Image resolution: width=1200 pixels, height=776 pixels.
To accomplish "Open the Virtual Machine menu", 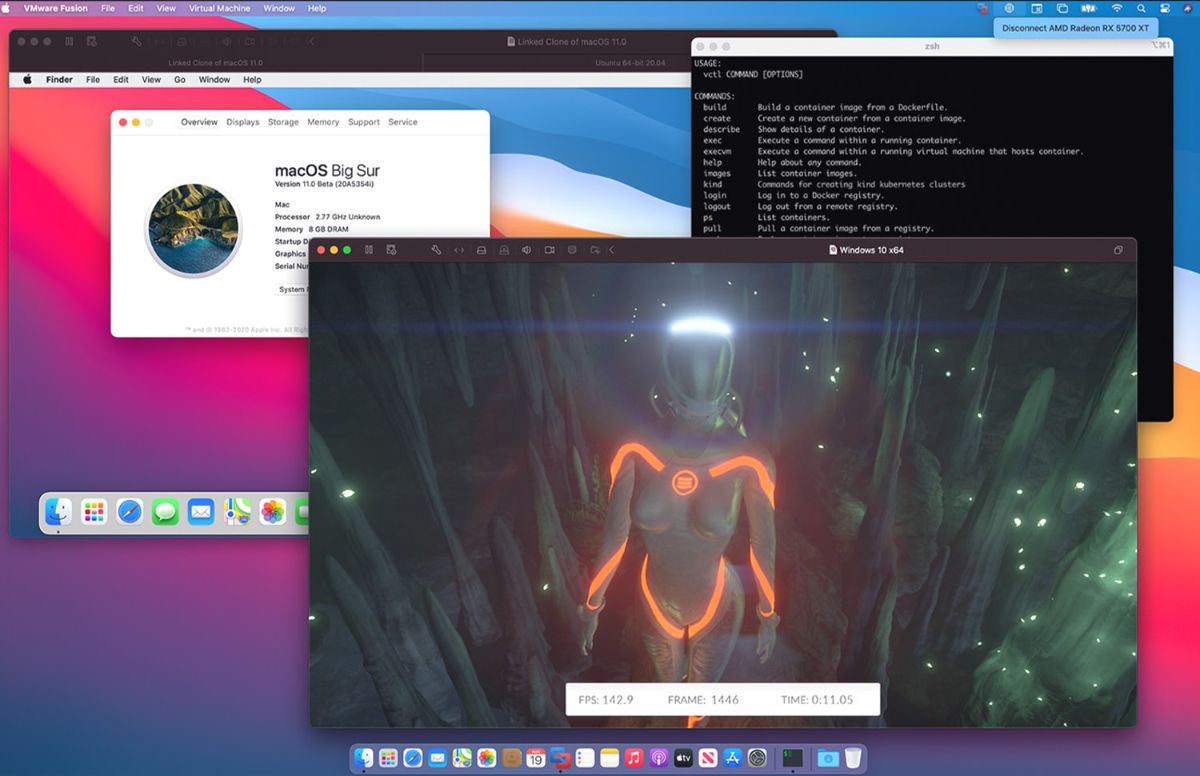I will (x=219, y=8).
